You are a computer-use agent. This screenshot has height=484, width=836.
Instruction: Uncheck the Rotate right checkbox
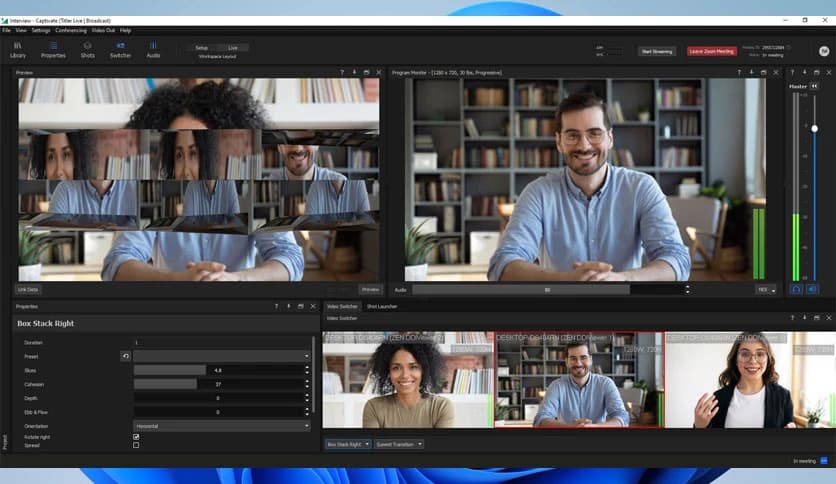click(x=136, y=437)
